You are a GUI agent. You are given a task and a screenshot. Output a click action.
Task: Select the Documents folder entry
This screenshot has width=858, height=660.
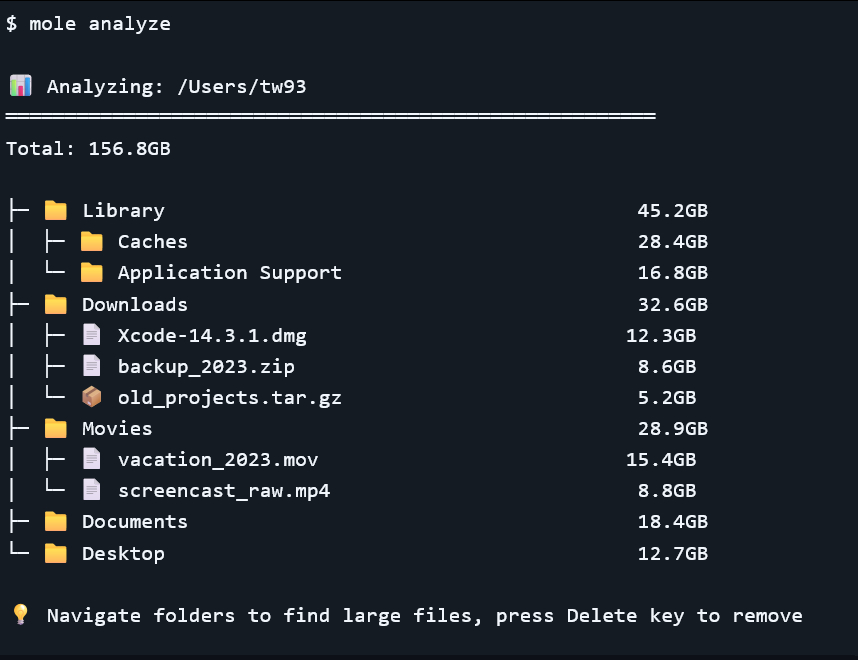point(134,522)
